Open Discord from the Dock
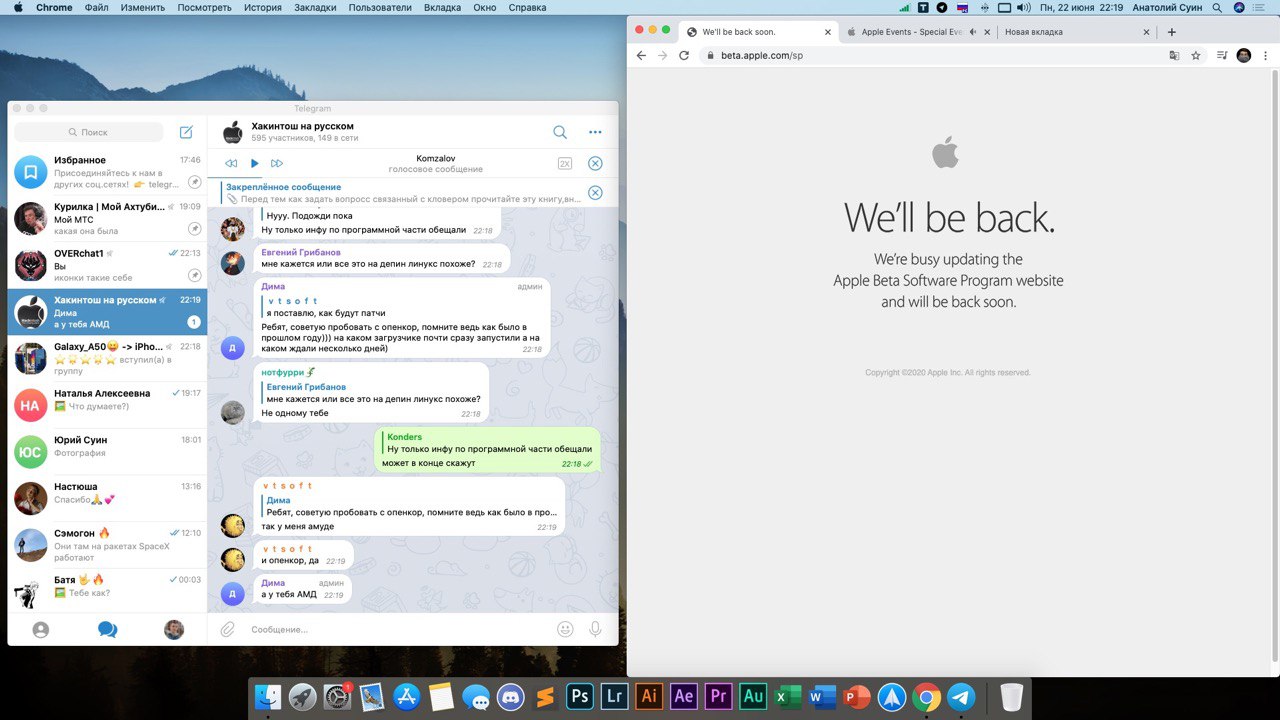Viewport: 1280px width, 720px height. click(x=511, y=696)
